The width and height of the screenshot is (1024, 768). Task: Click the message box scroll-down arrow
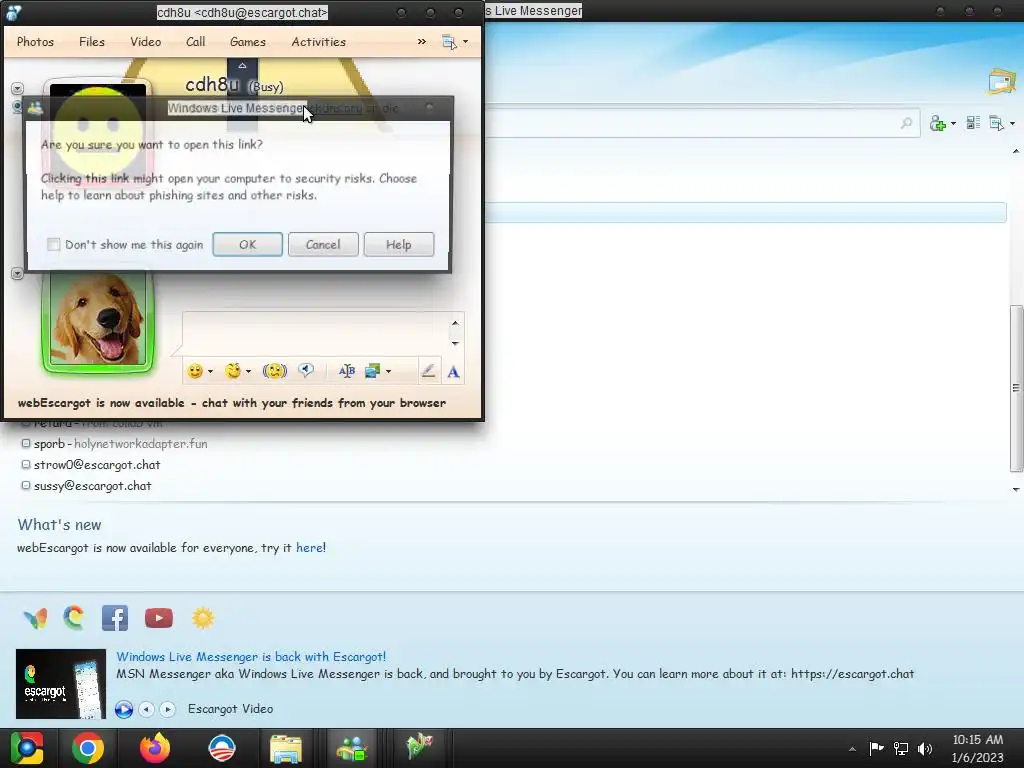click(455, 343)
